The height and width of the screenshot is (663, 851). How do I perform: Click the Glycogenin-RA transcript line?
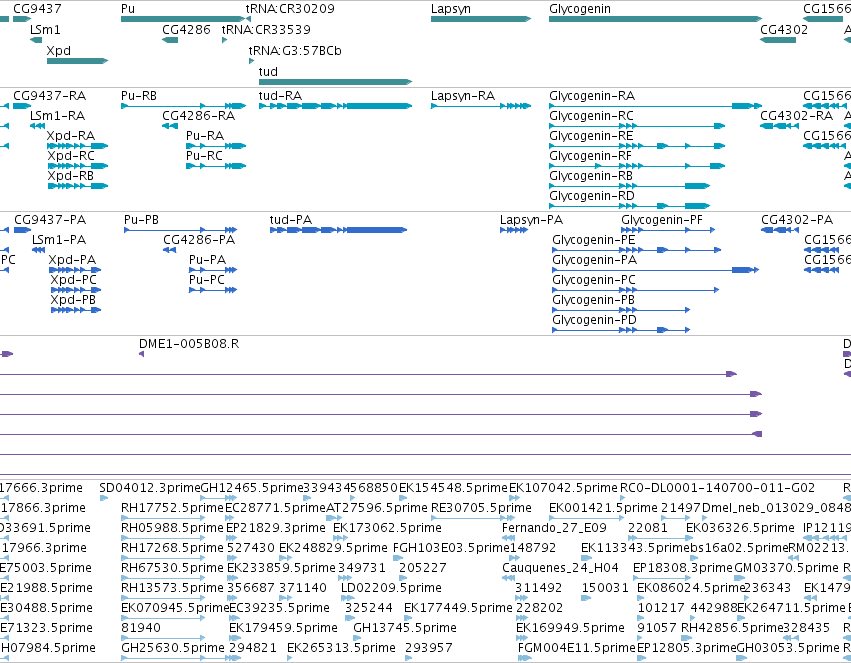(x=656, y=106)
